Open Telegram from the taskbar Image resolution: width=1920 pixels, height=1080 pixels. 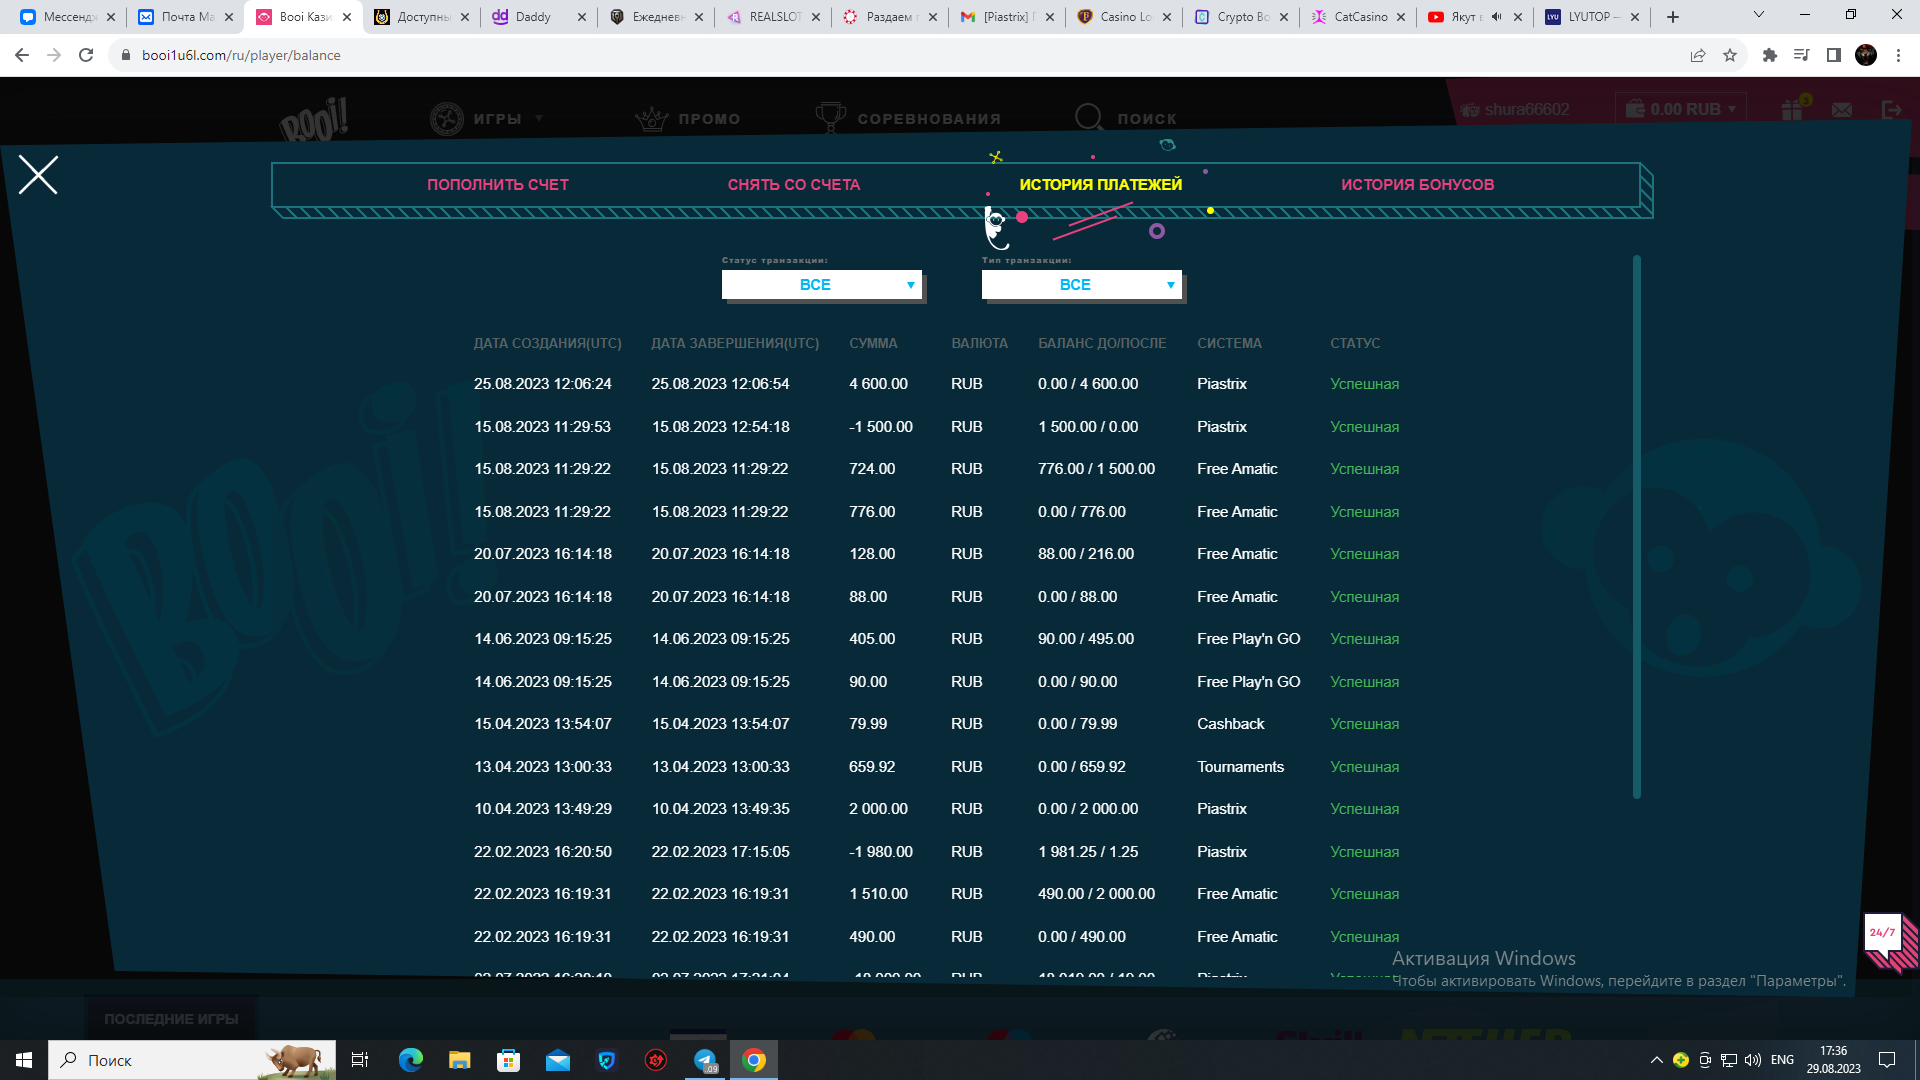pyautogui.click(x=705, y=1060)
